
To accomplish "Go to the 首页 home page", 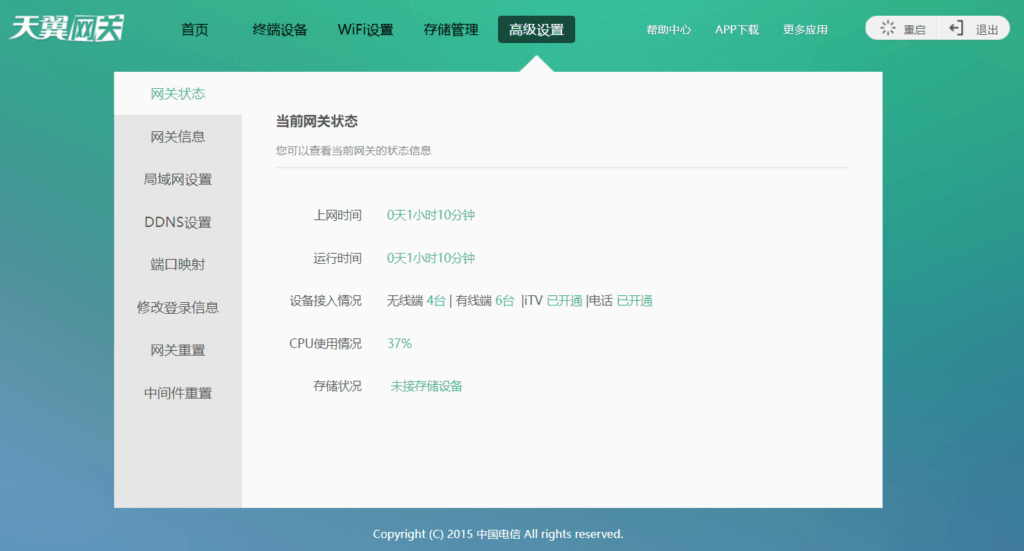I will pyautogui.click(x=195, y=30).
